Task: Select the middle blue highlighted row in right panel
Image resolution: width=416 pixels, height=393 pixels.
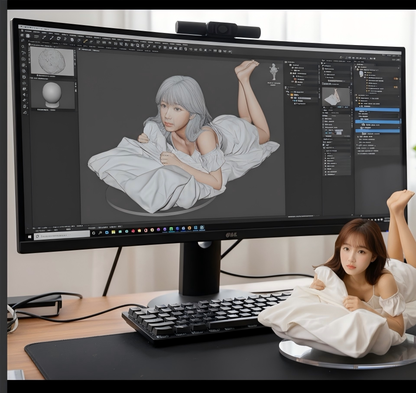Action: coord(377,122)
